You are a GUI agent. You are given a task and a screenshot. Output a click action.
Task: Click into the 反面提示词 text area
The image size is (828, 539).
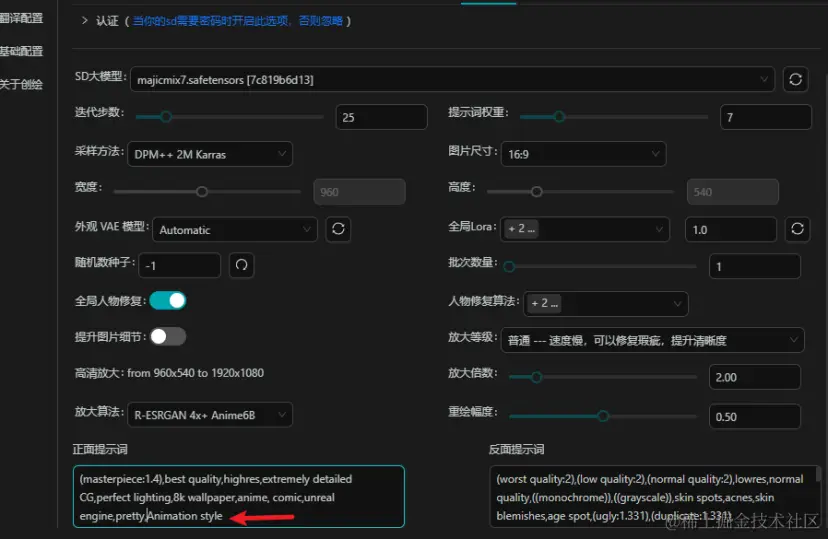click(x=653, y=496)
